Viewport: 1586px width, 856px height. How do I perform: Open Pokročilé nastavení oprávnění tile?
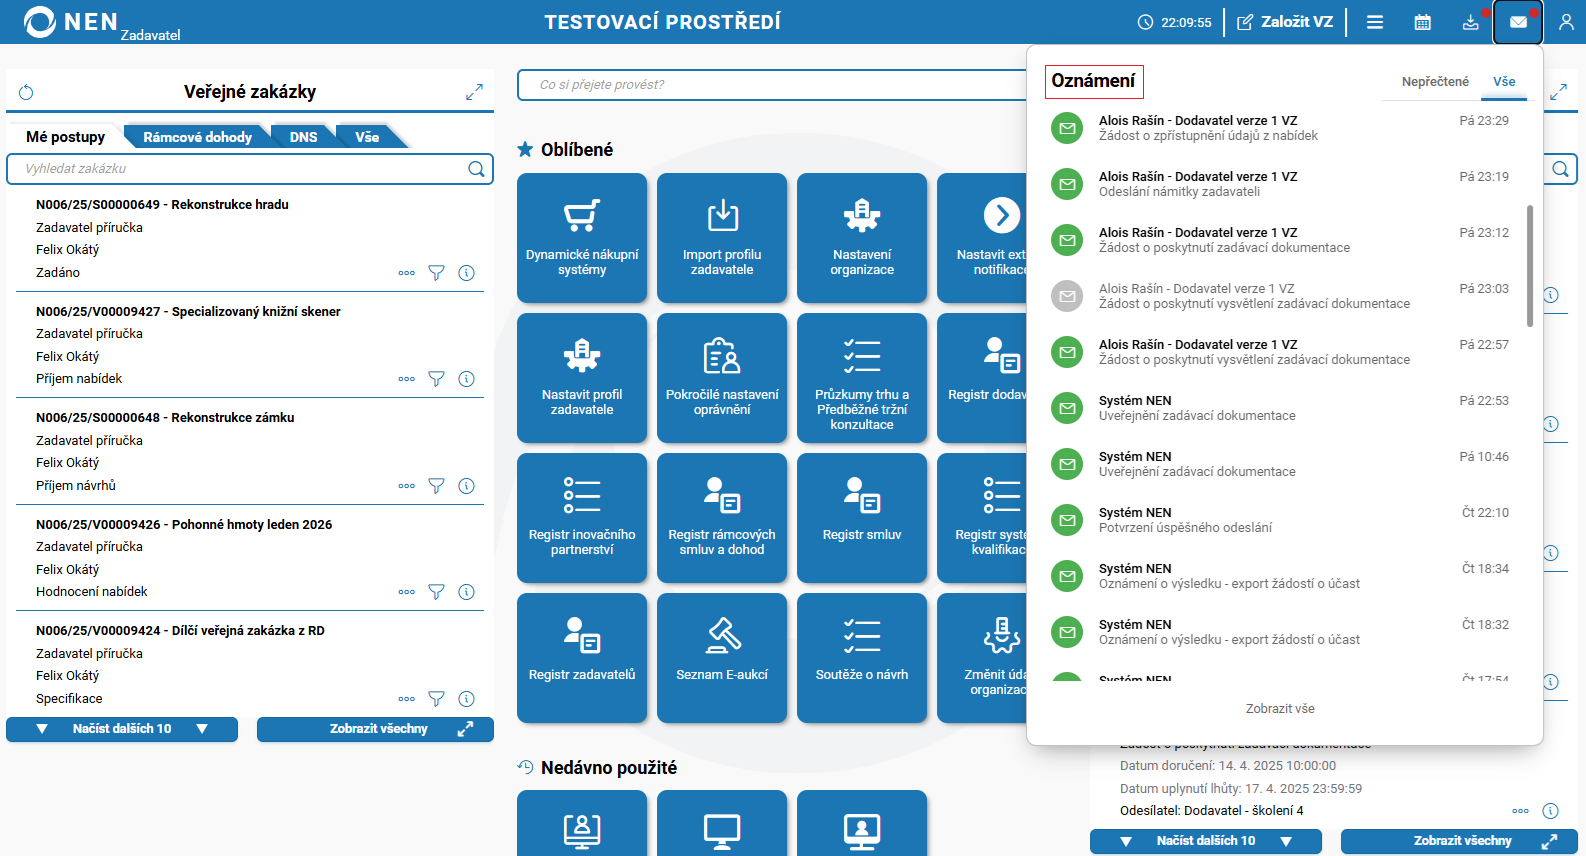[x=722, y=378]
